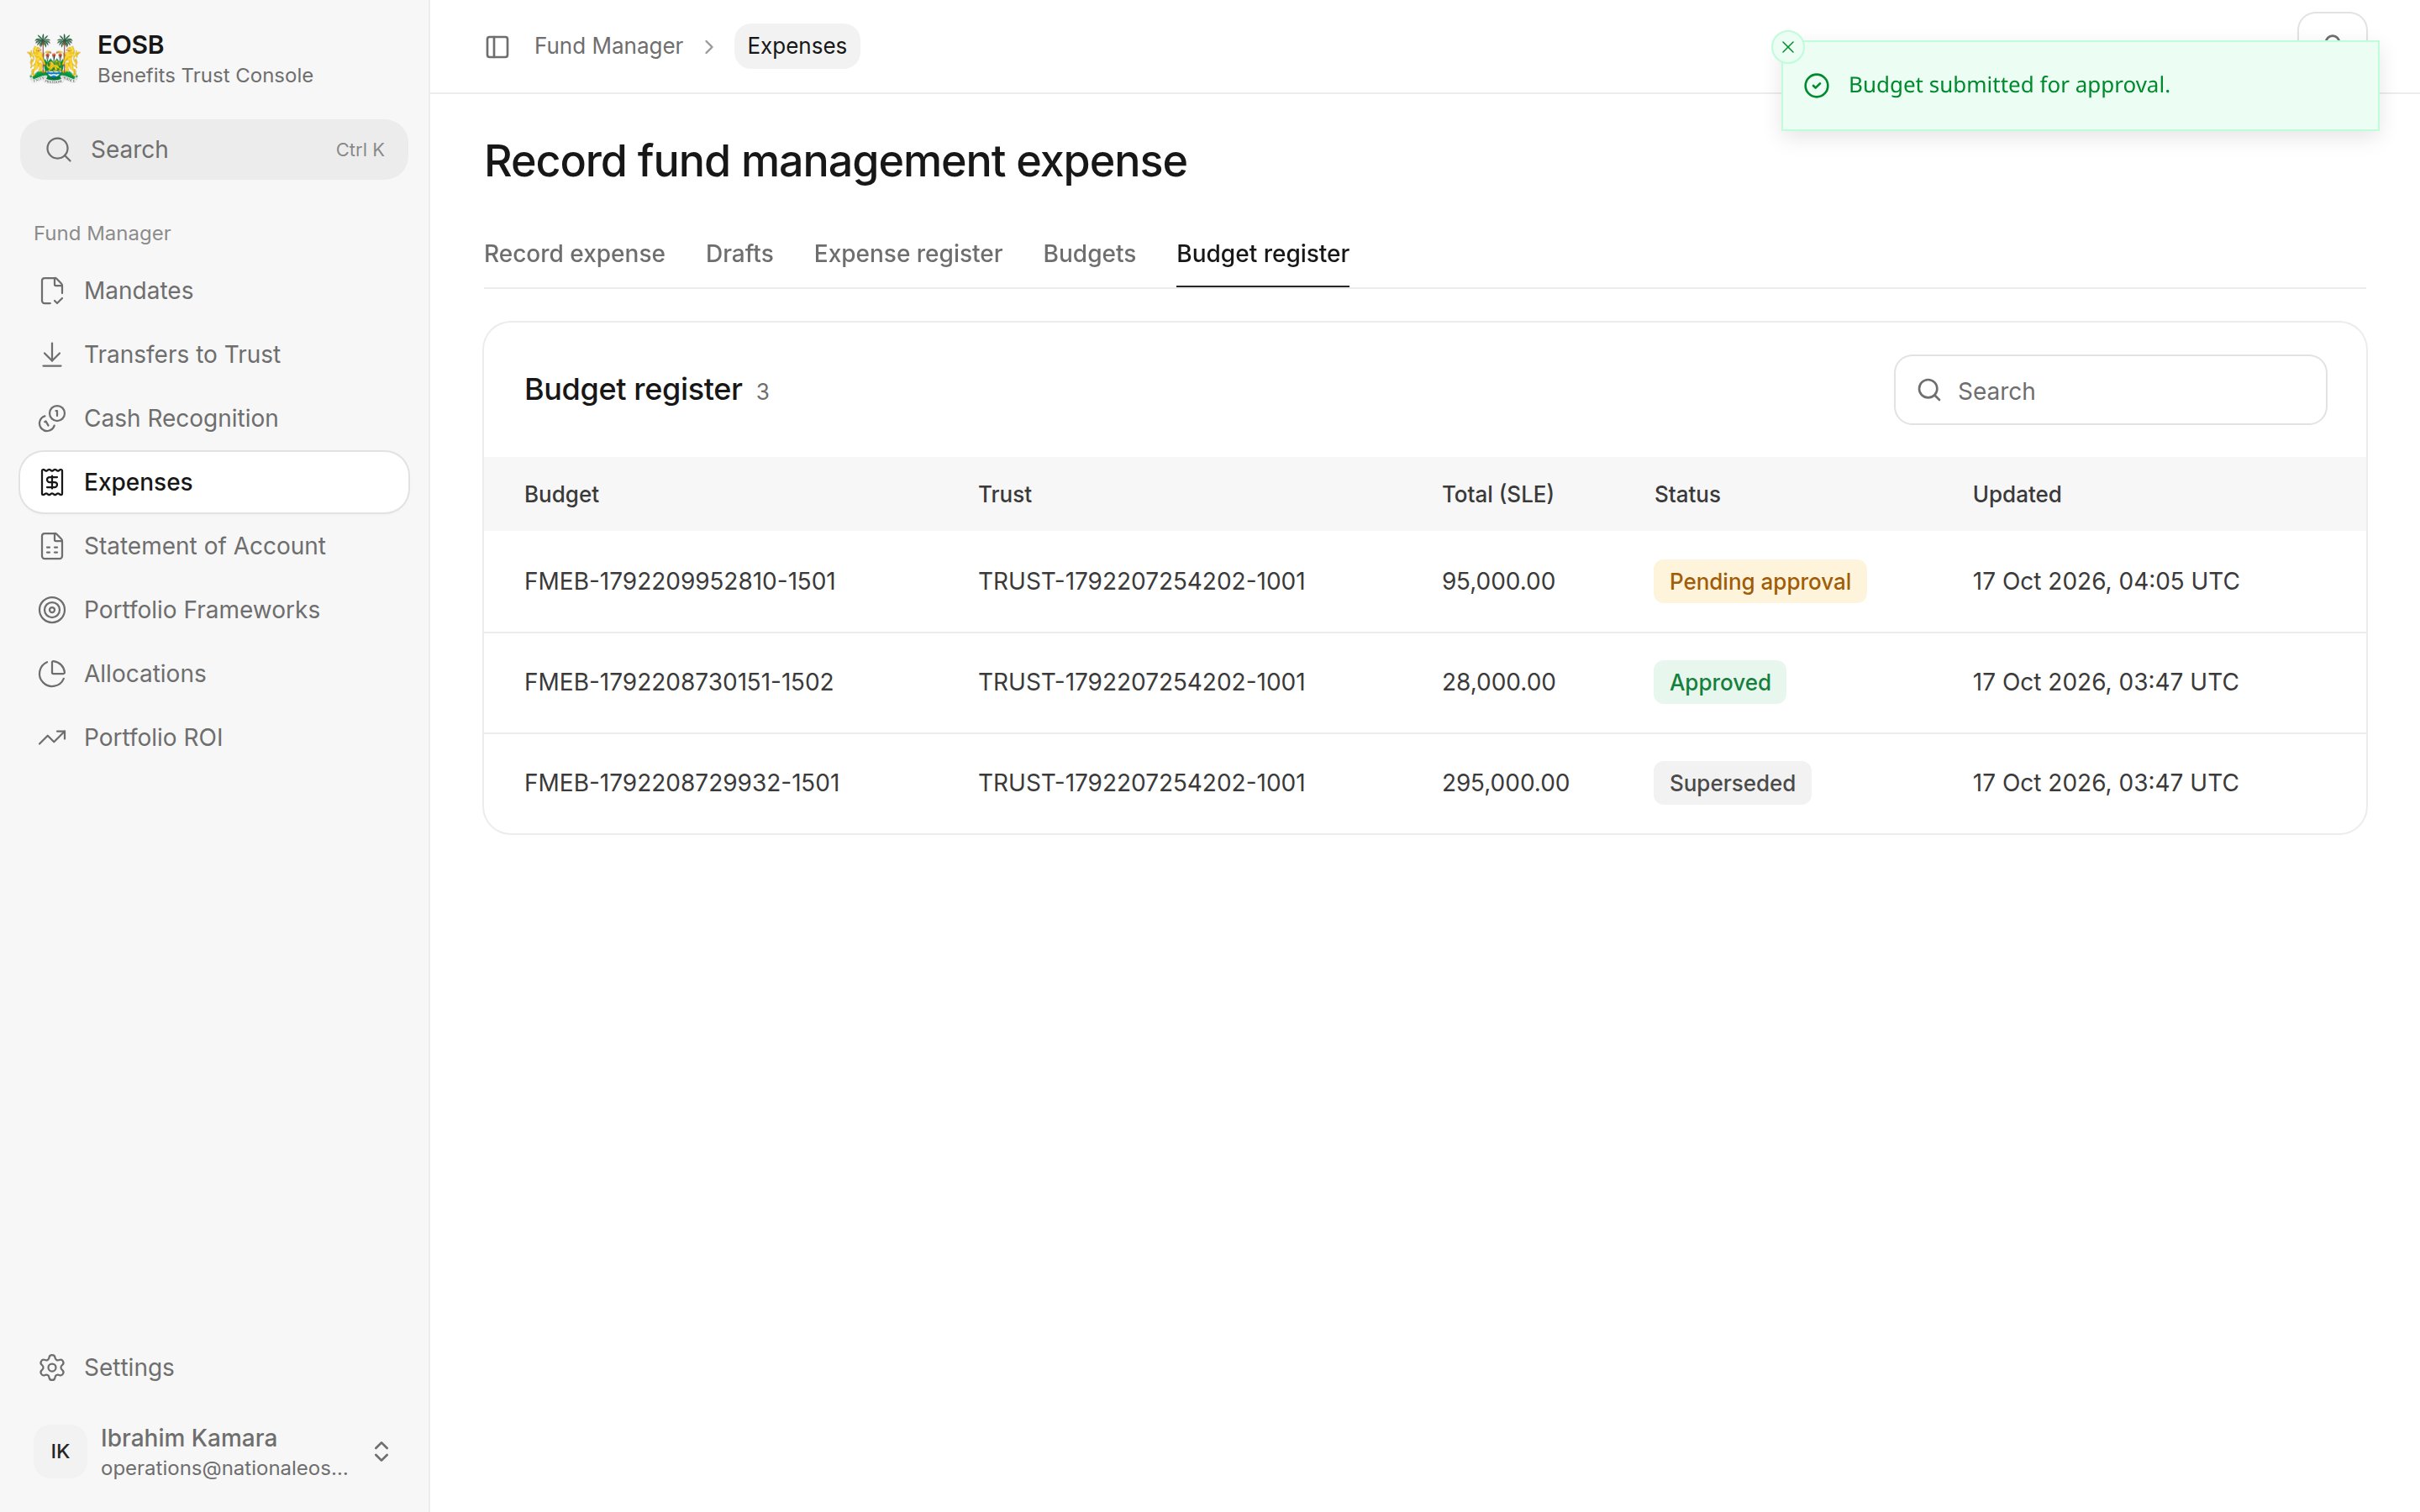Dismiss the Budget submitted notification
2420x1512 pixels.
click(1788, 47)
